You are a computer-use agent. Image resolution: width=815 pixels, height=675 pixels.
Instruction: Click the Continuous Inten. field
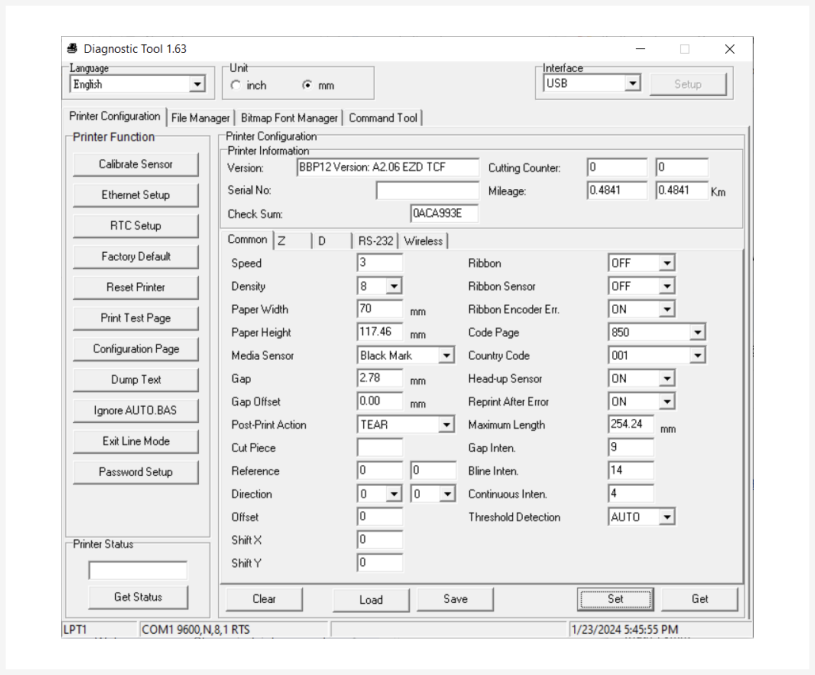coord(631,494)
